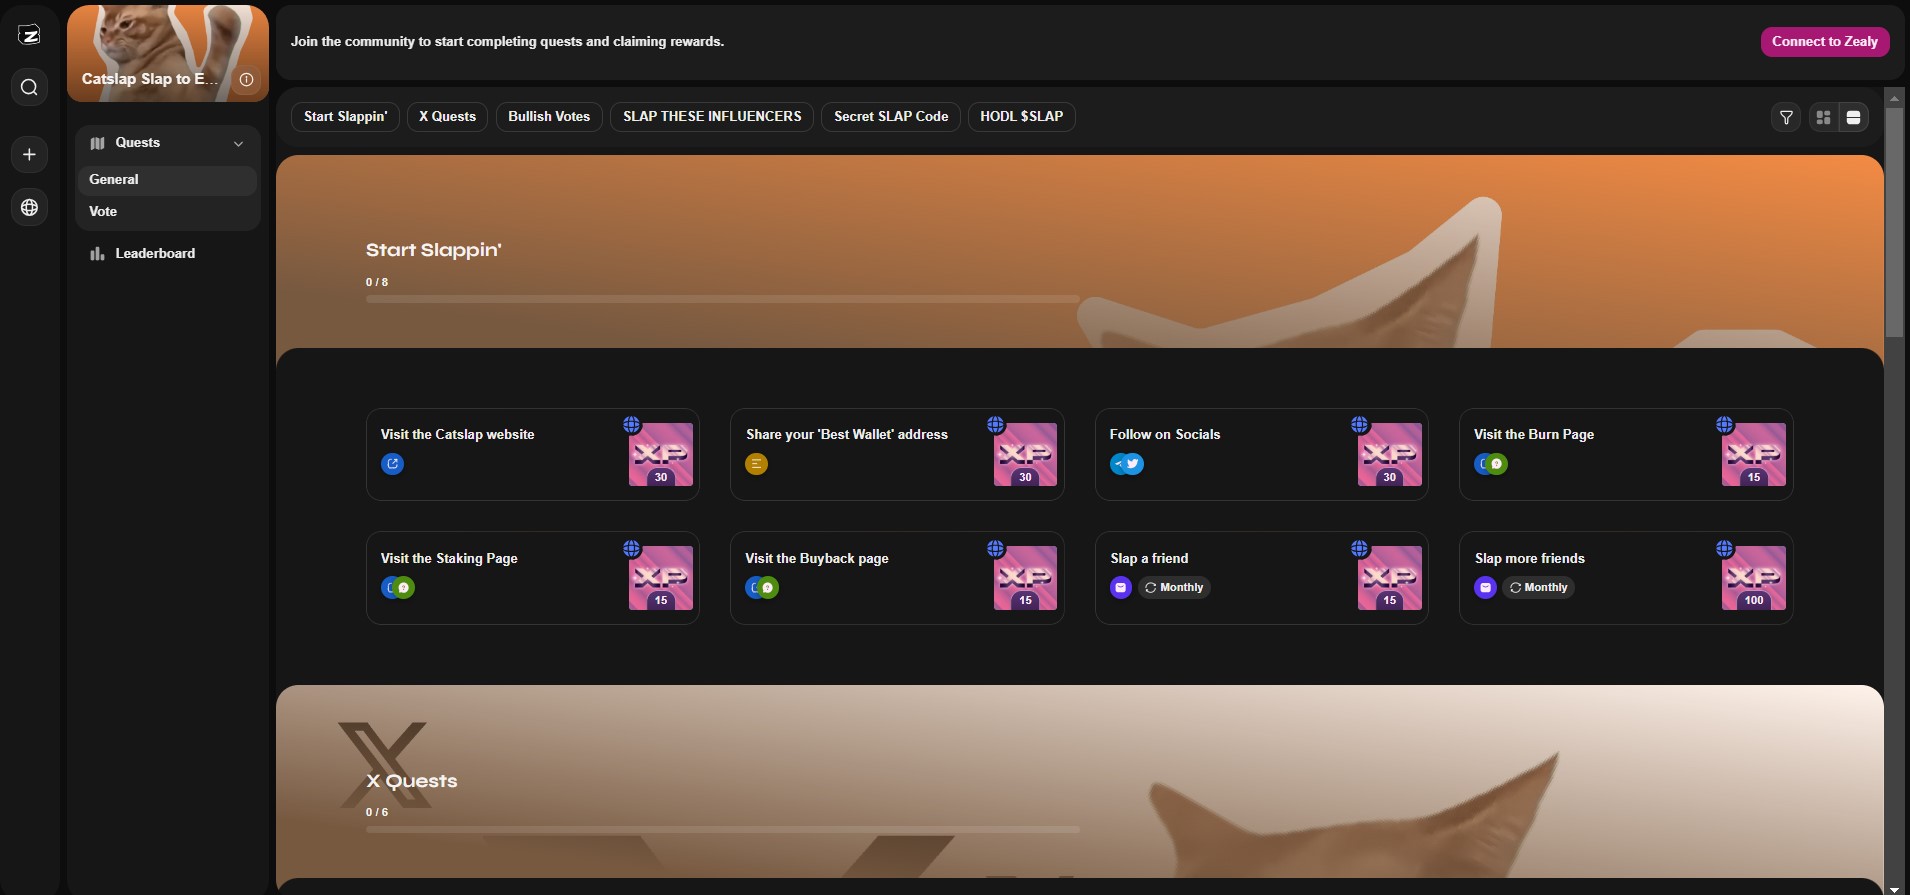Jump to SLAP THESE INFLUENCERS chip
Image resolution: width=1910 pixels, height=895 pixels.
tap(712, 117)
